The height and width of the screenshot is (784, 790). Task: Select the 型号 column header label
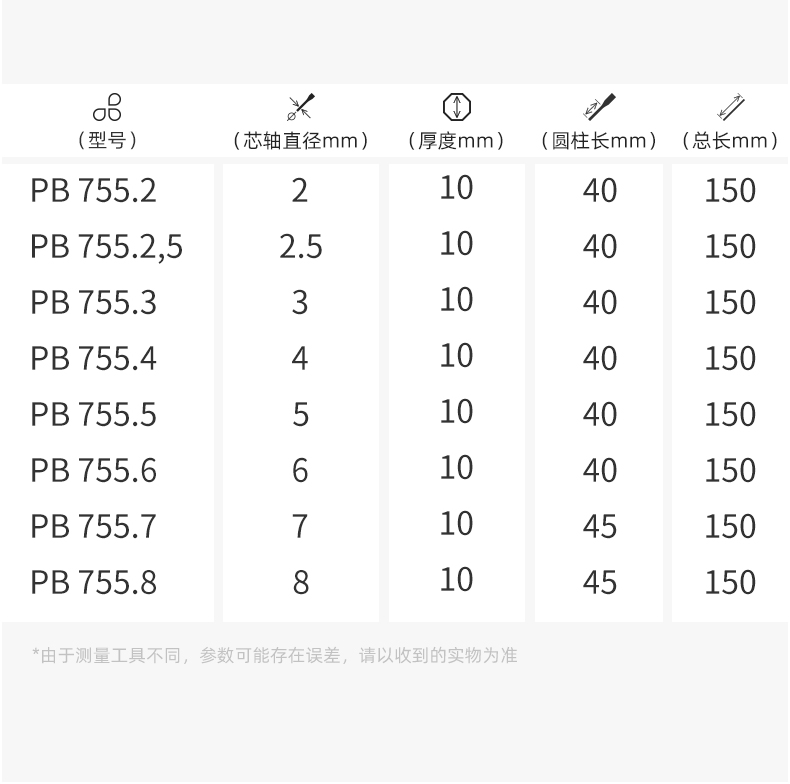pos(107,141)
